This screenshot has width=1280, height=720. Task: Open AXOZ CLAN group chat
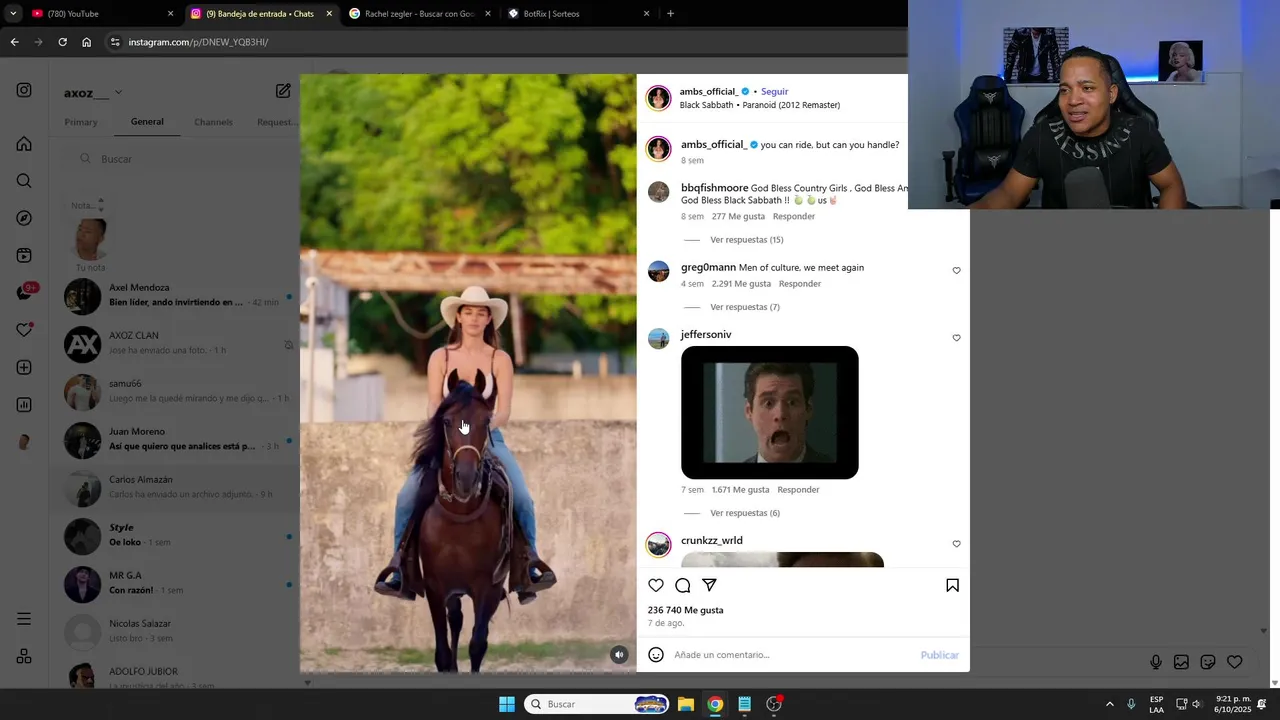pos(176,344)
